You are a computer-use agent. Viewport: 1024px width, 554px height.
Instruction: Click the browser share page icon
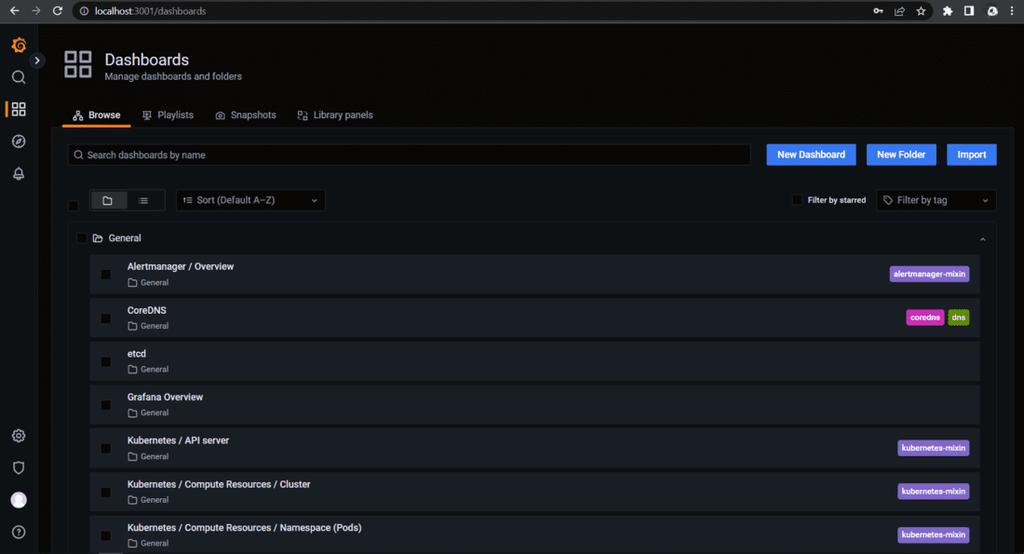(899, 11)
